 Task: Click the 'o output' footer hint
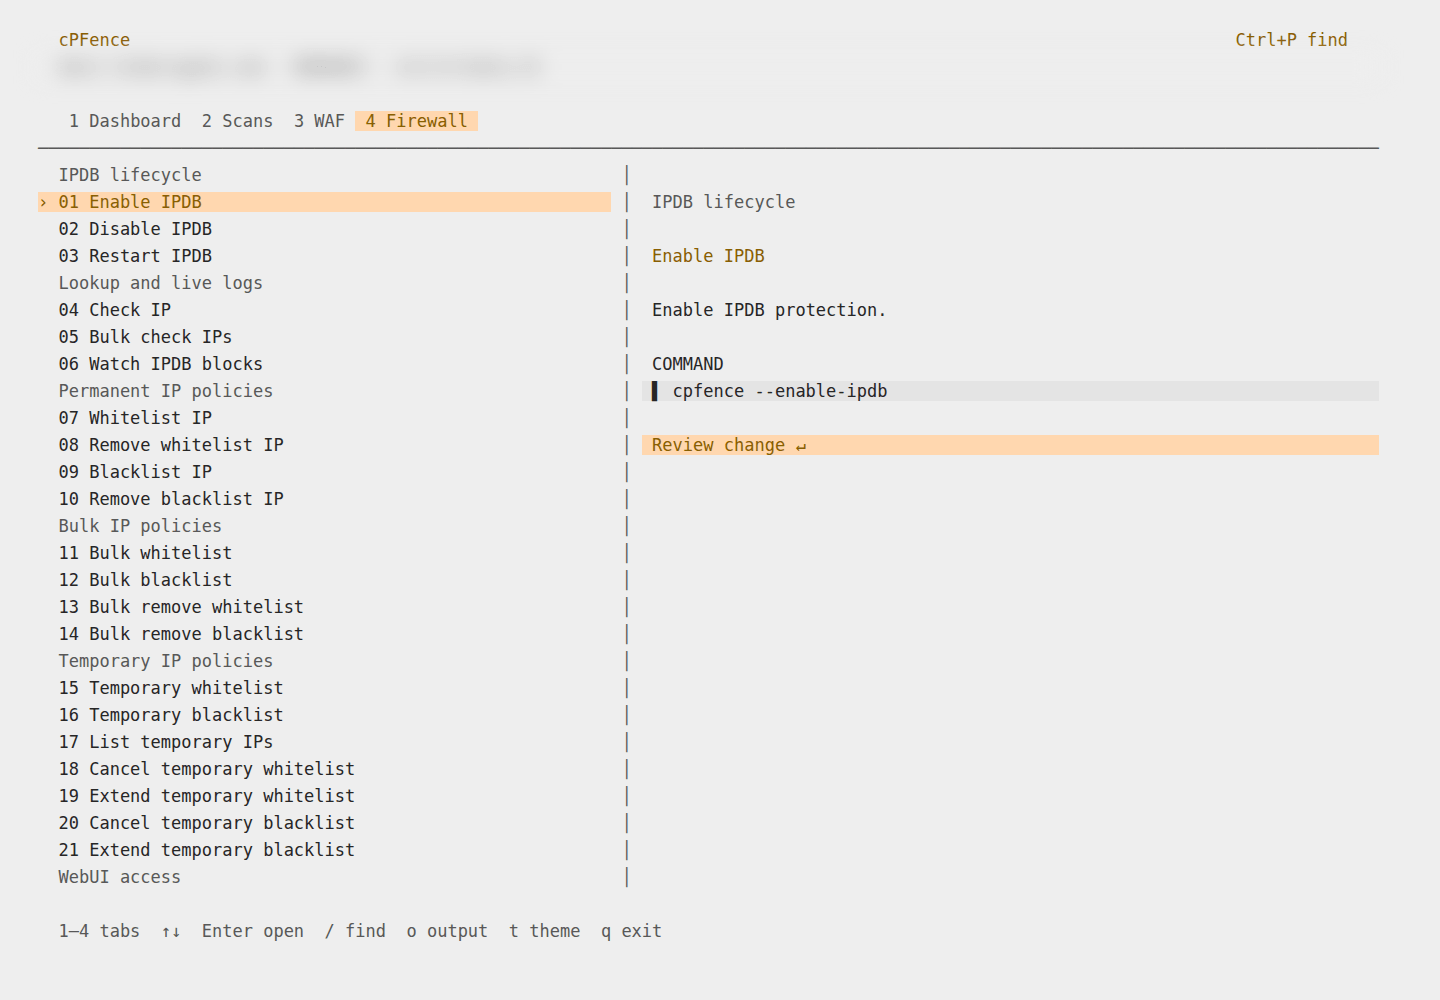click(447, 931)
